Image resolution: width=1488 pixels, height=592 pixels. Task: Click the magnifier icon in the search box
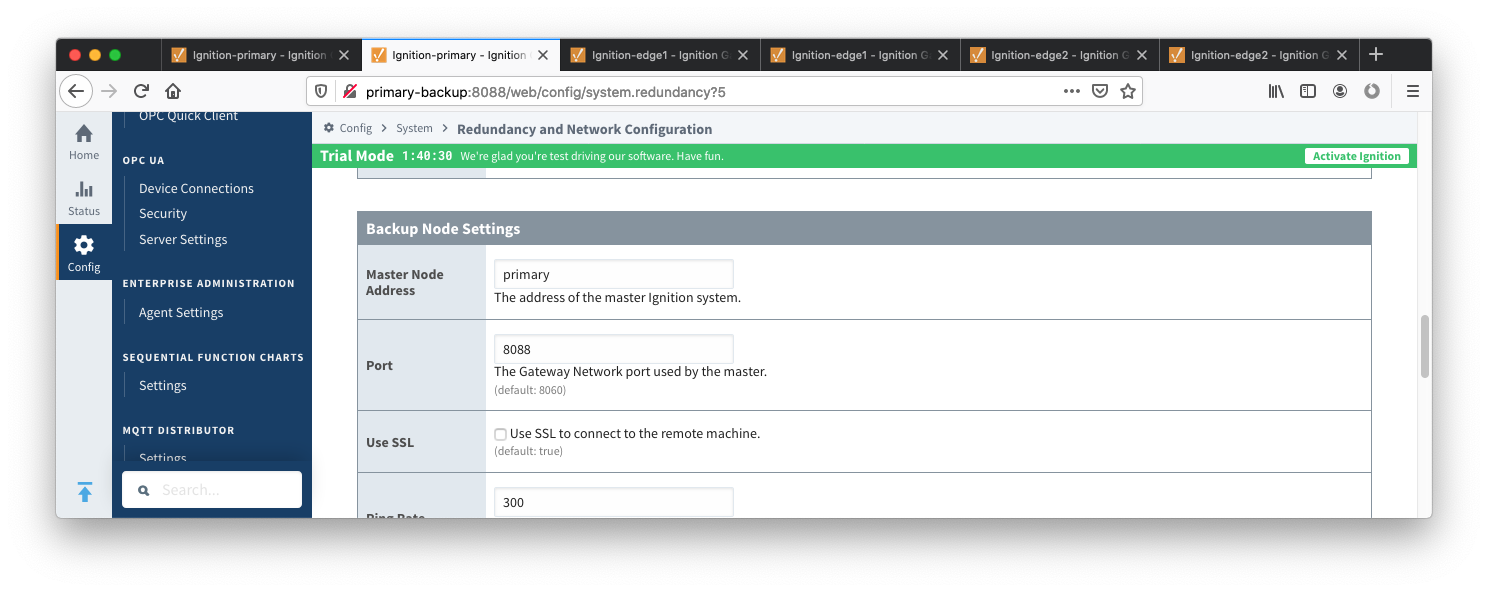pyautogui.click(x=144, y=490)
